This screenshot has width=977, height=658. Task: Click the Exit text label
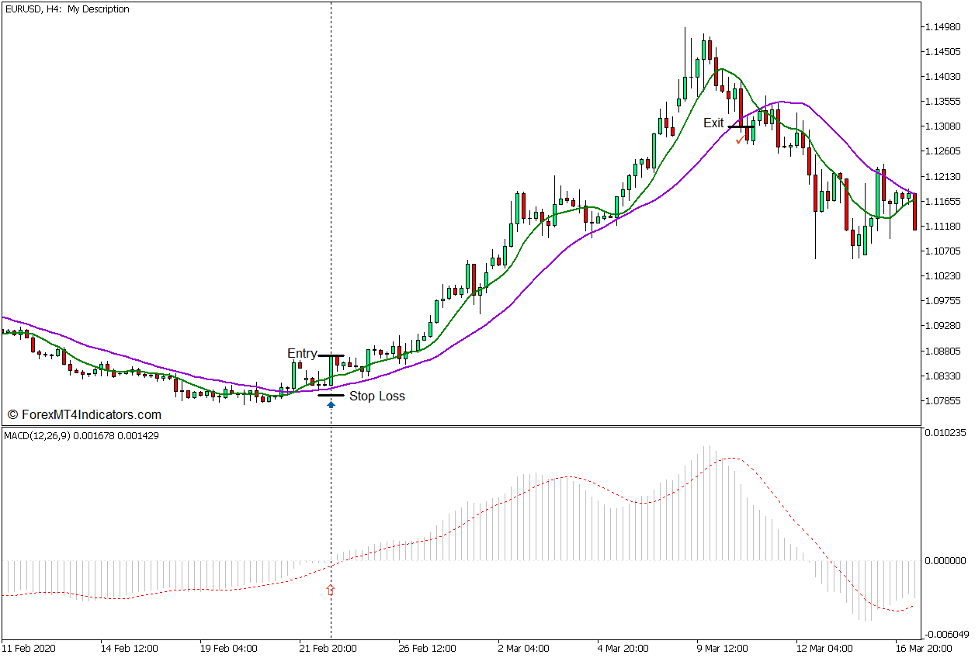[713, 123]
